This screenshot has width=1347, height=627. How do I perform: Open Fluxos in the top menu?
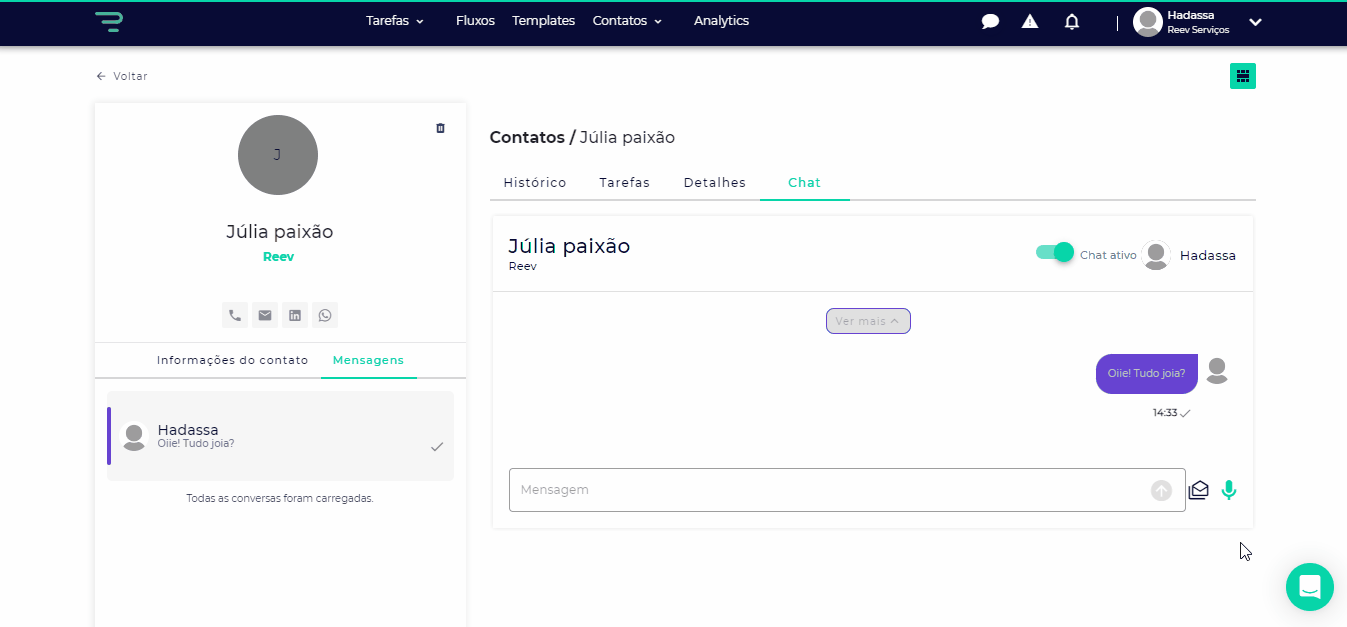click(475, 21)
